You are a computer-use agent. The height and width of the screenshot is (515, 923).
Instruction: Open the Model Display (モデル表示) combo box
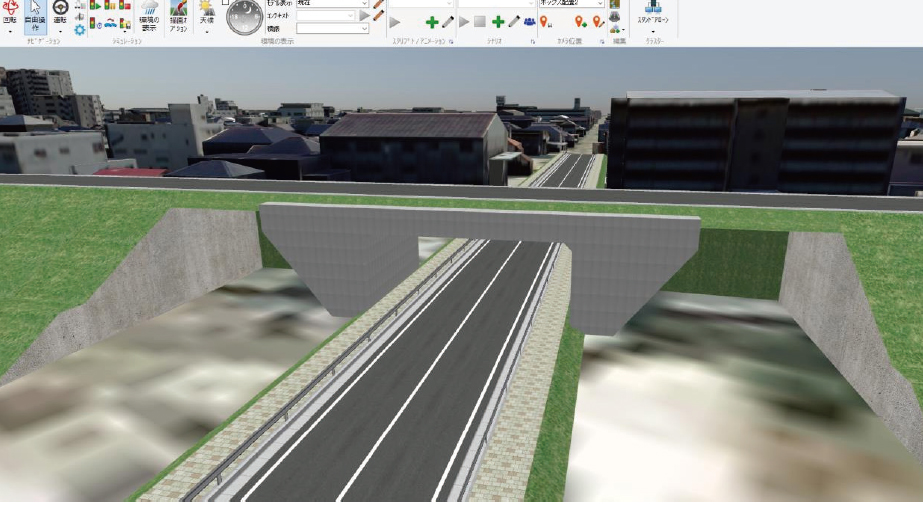pos(333,4)
